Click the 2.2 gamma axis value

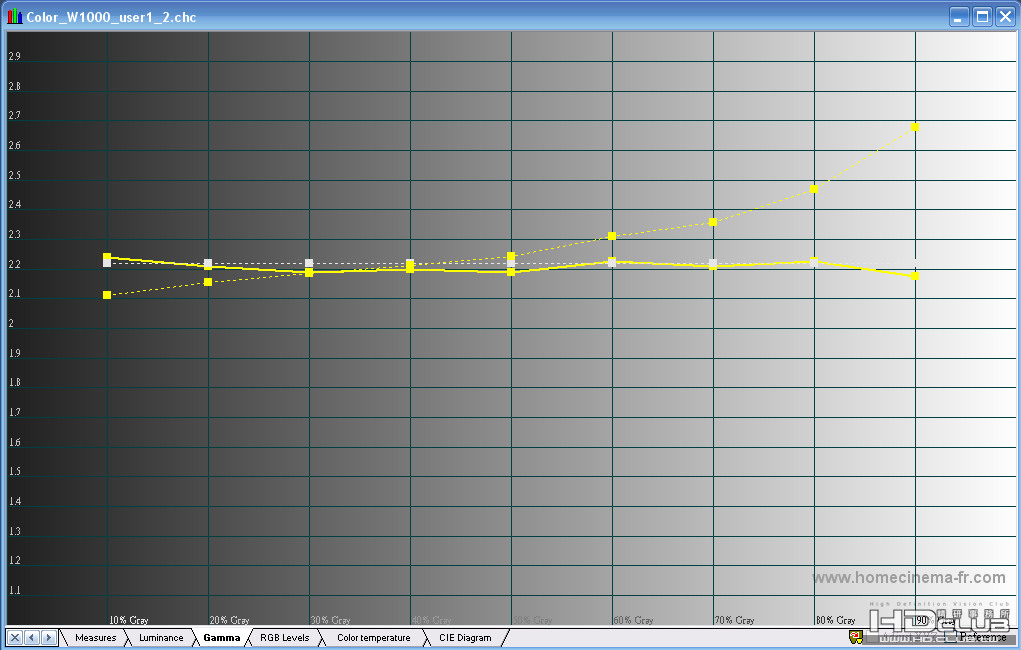coord(14,264)
